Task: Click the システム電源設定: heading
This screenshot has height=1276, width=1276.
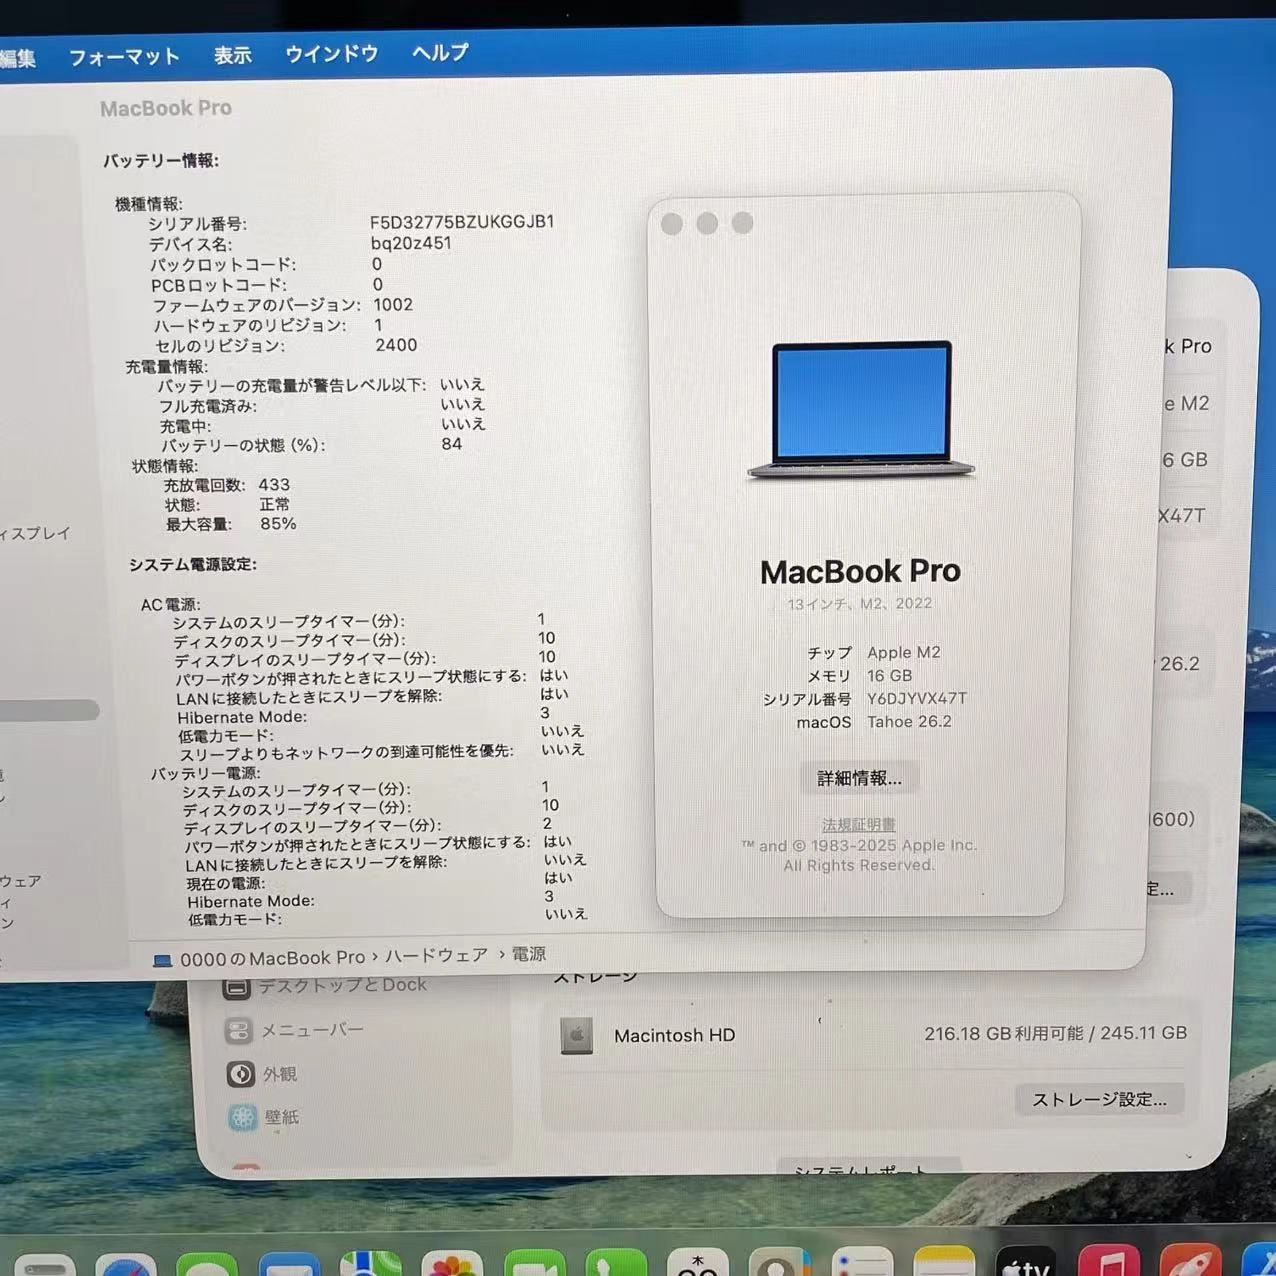Action: pyautogui.click(x=193, y=565)
